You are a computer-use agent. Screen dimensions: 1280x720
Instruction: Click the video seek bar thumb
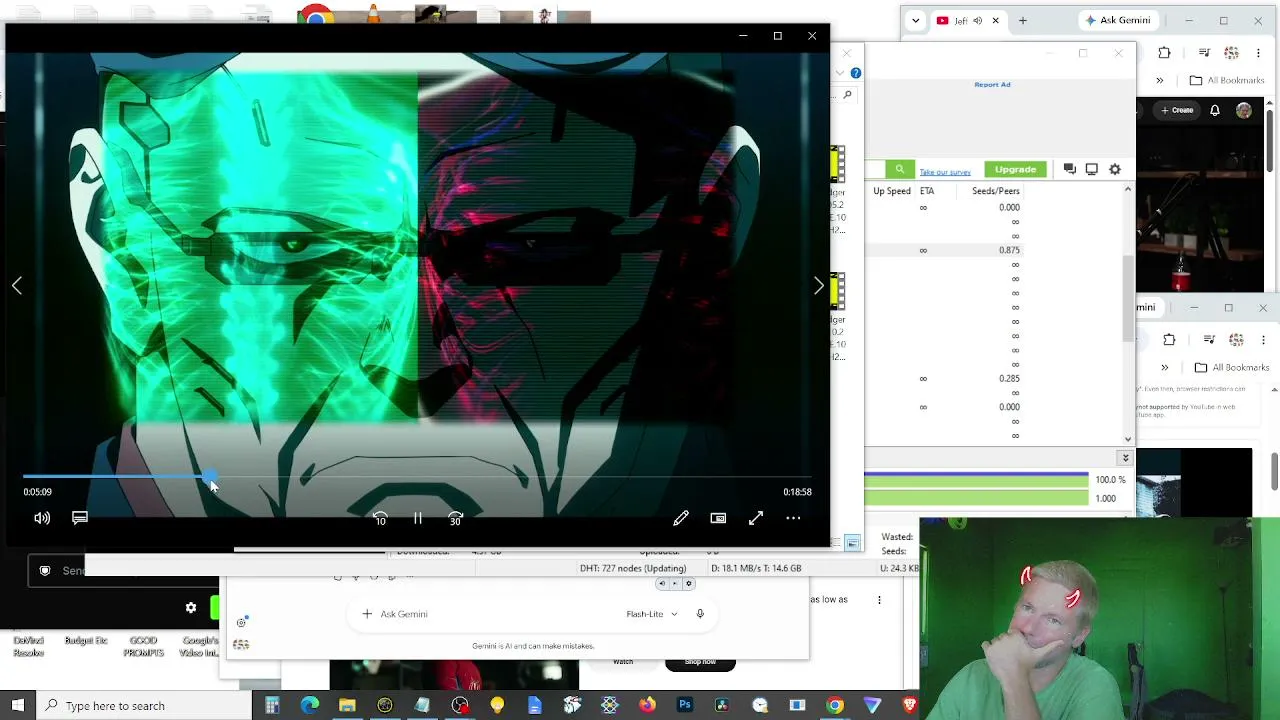click(x=211, y=477)
